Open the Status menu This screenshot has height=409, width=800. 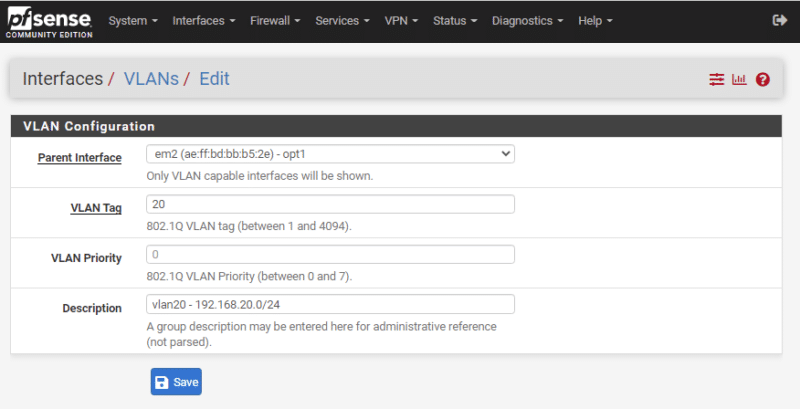point(455,21)
